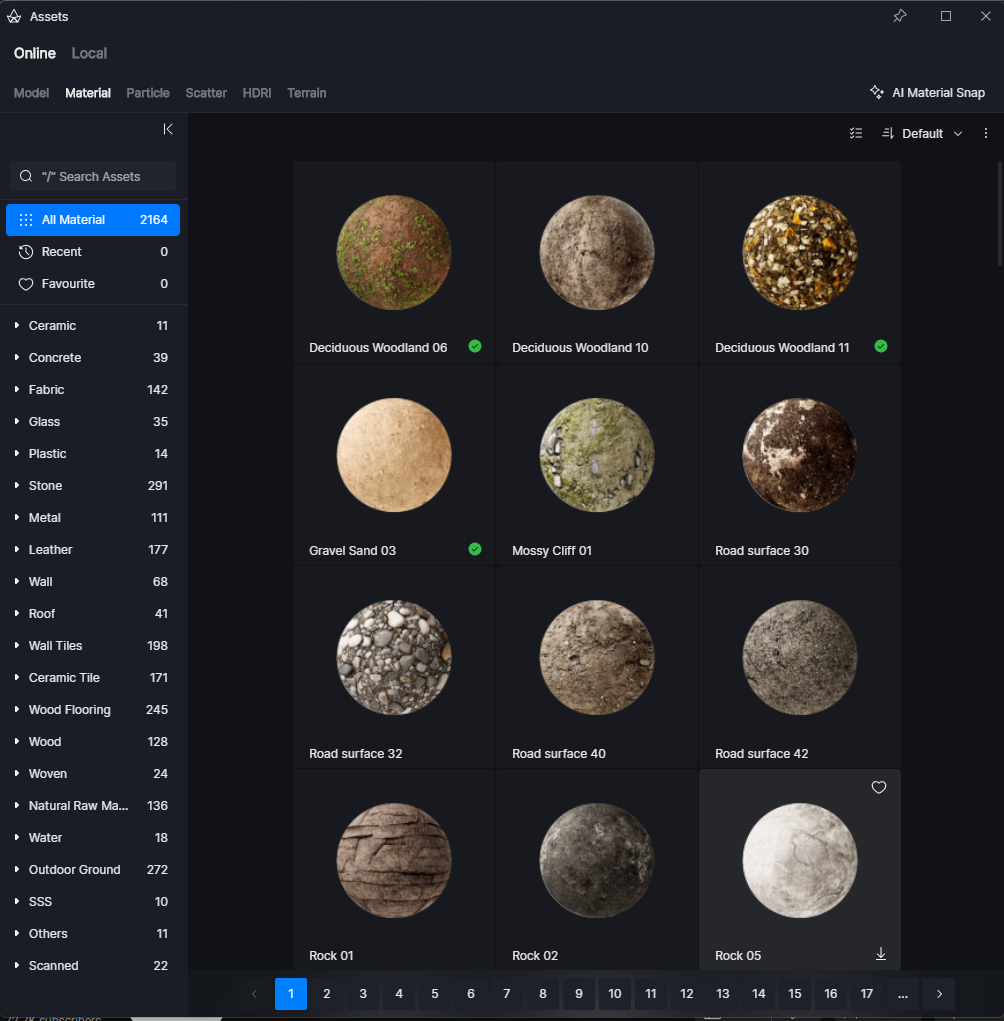Select the Plastic category

point(93,454)
